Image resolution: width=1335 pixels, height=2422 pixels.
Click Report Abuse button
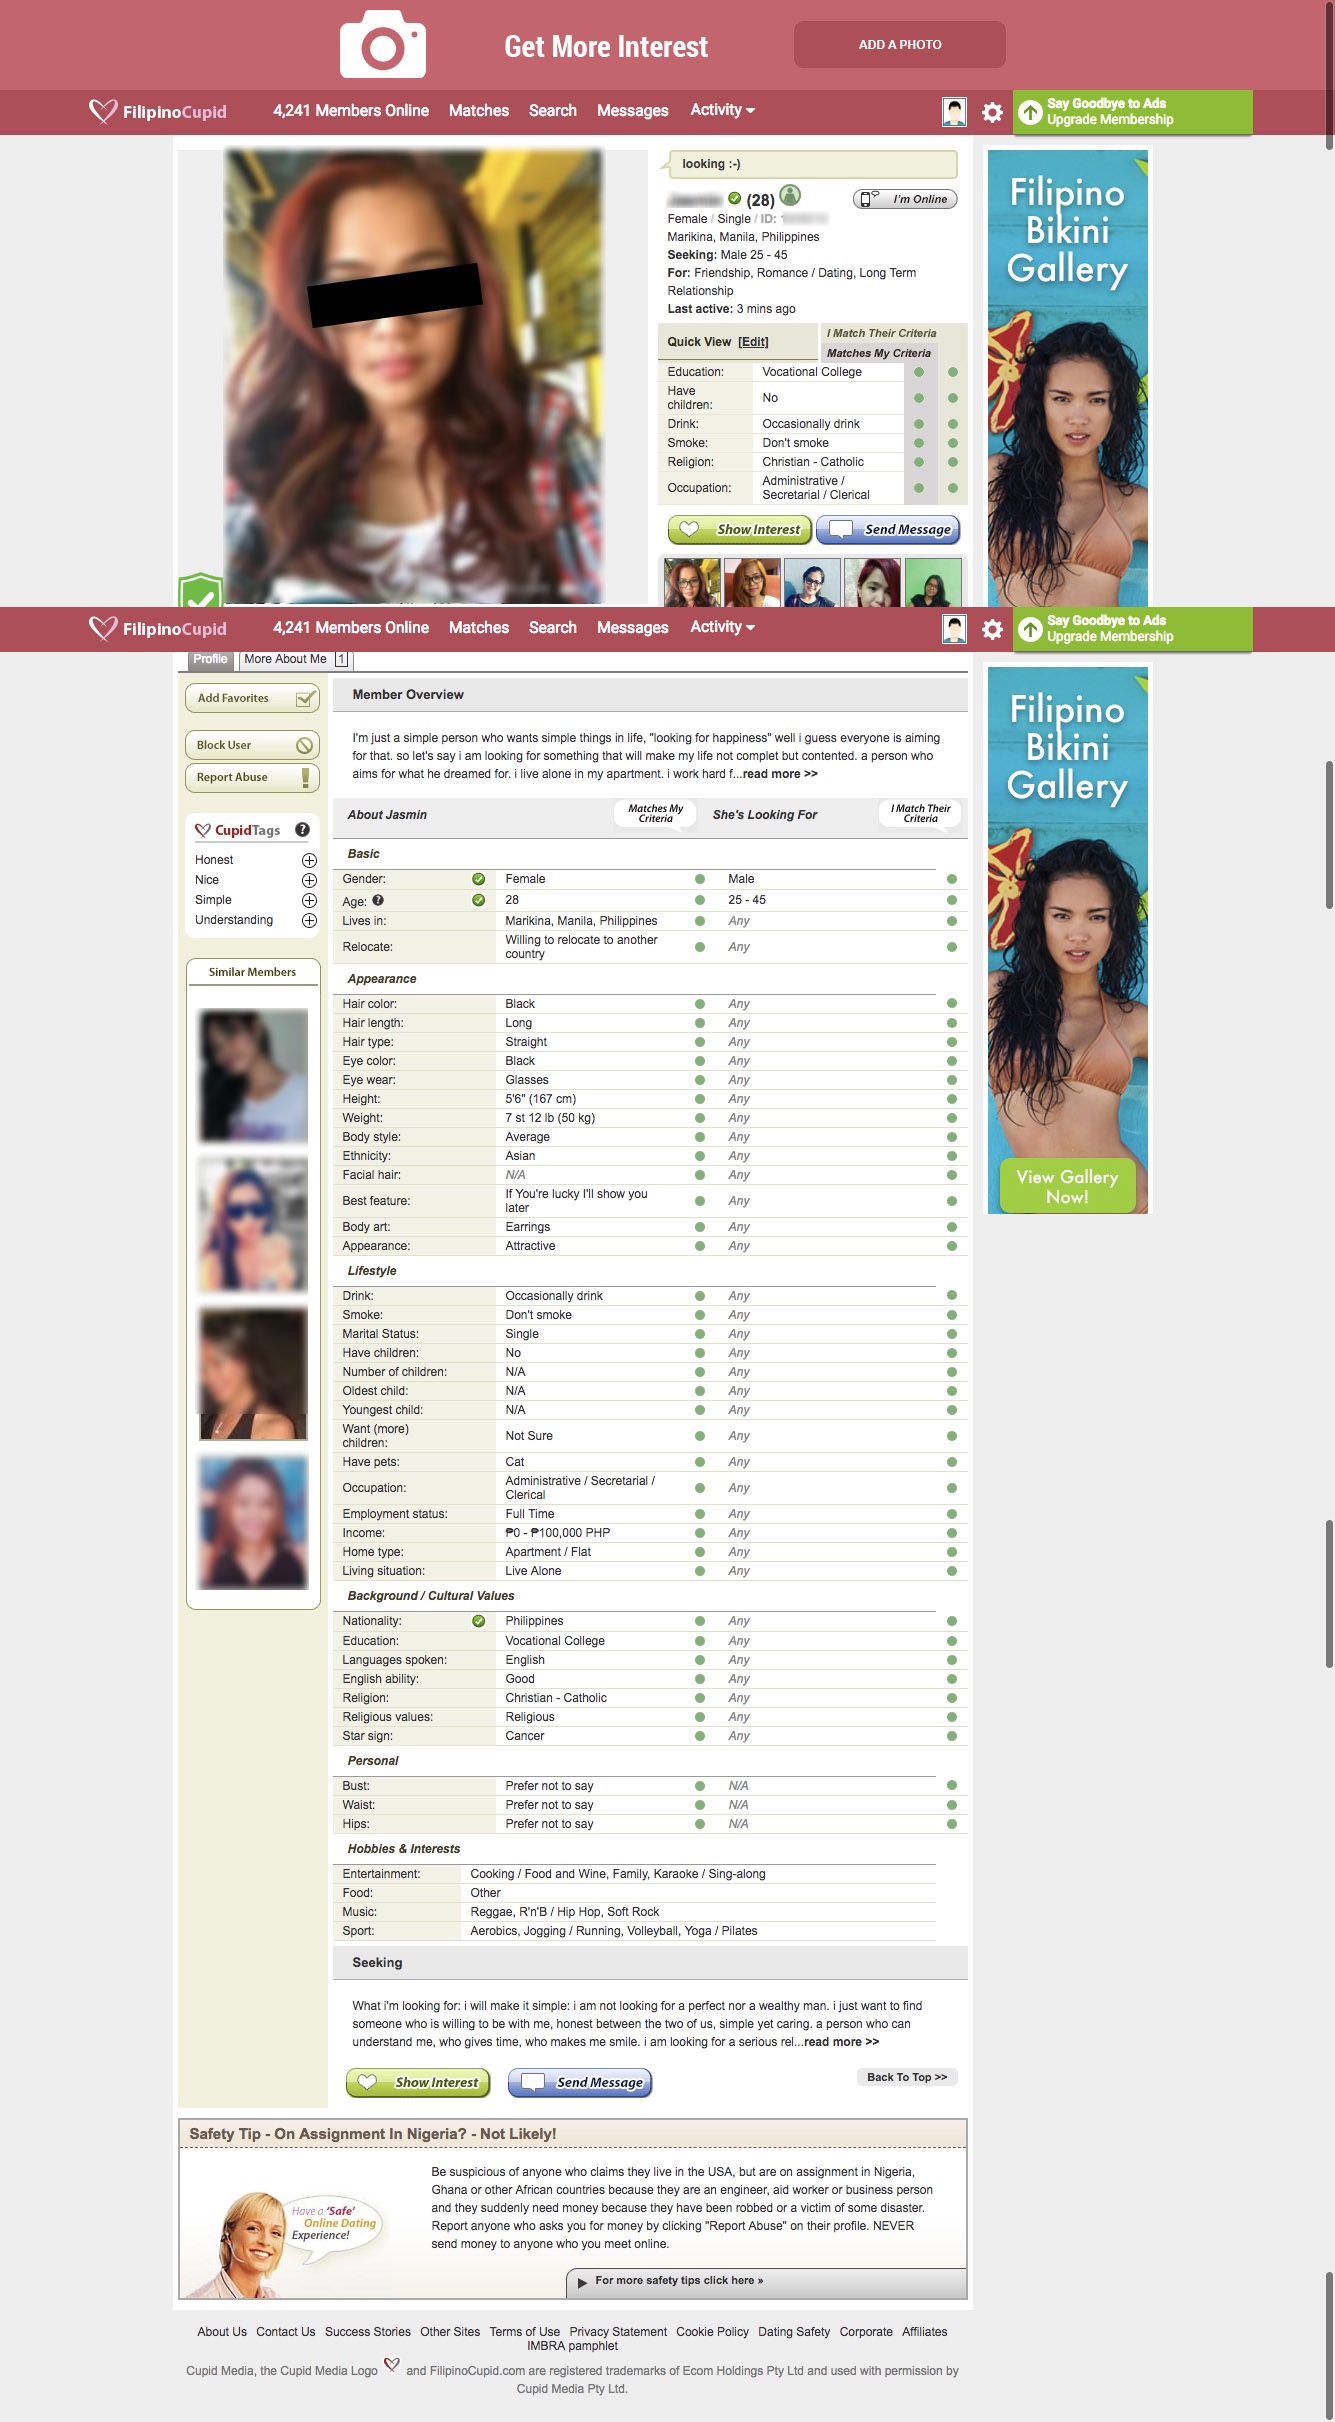coord(252,777)
